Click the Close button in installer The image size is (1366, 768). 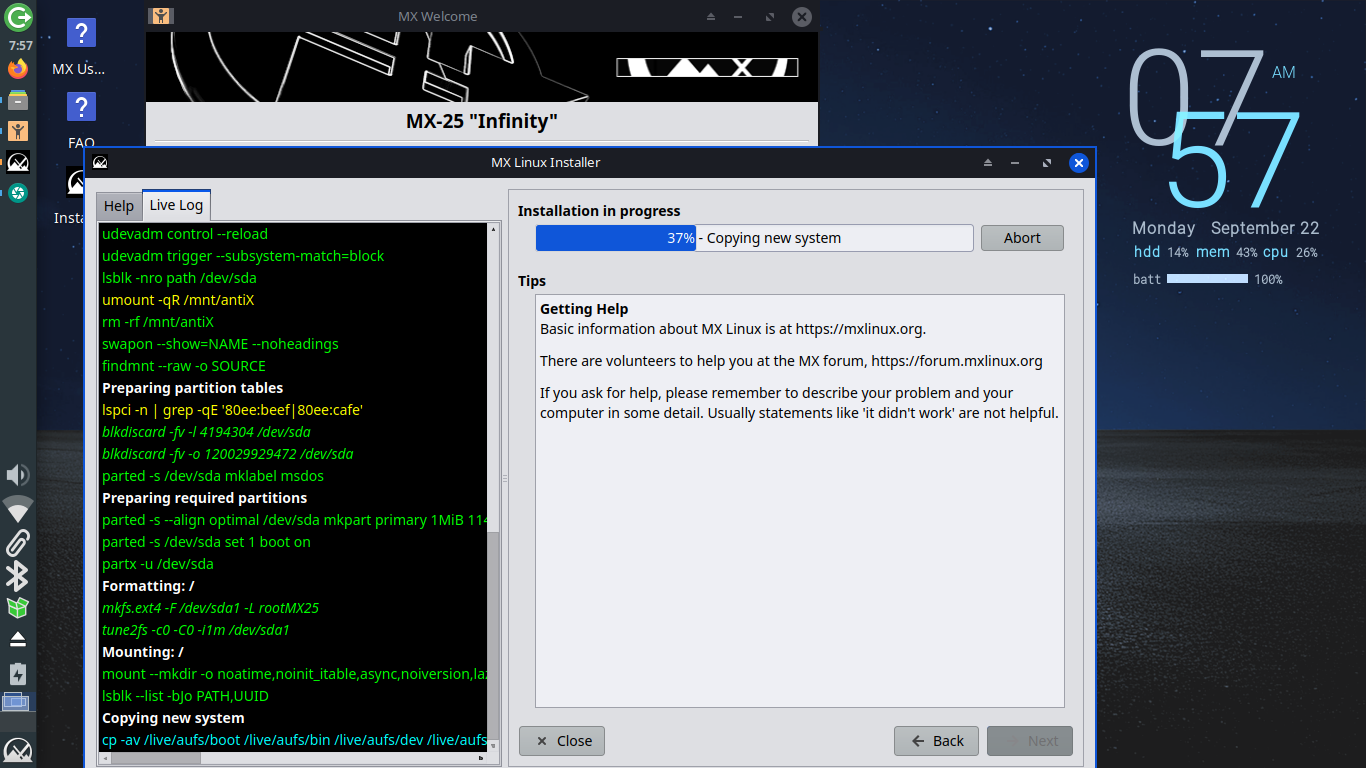pos(562,741)
